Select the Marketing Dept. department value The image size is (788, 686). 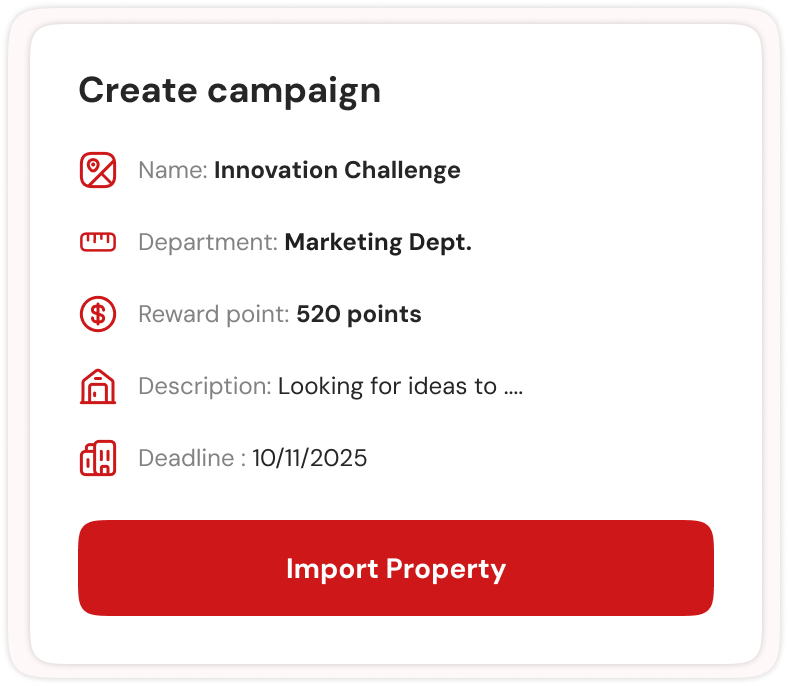click(x=378, y=242)
